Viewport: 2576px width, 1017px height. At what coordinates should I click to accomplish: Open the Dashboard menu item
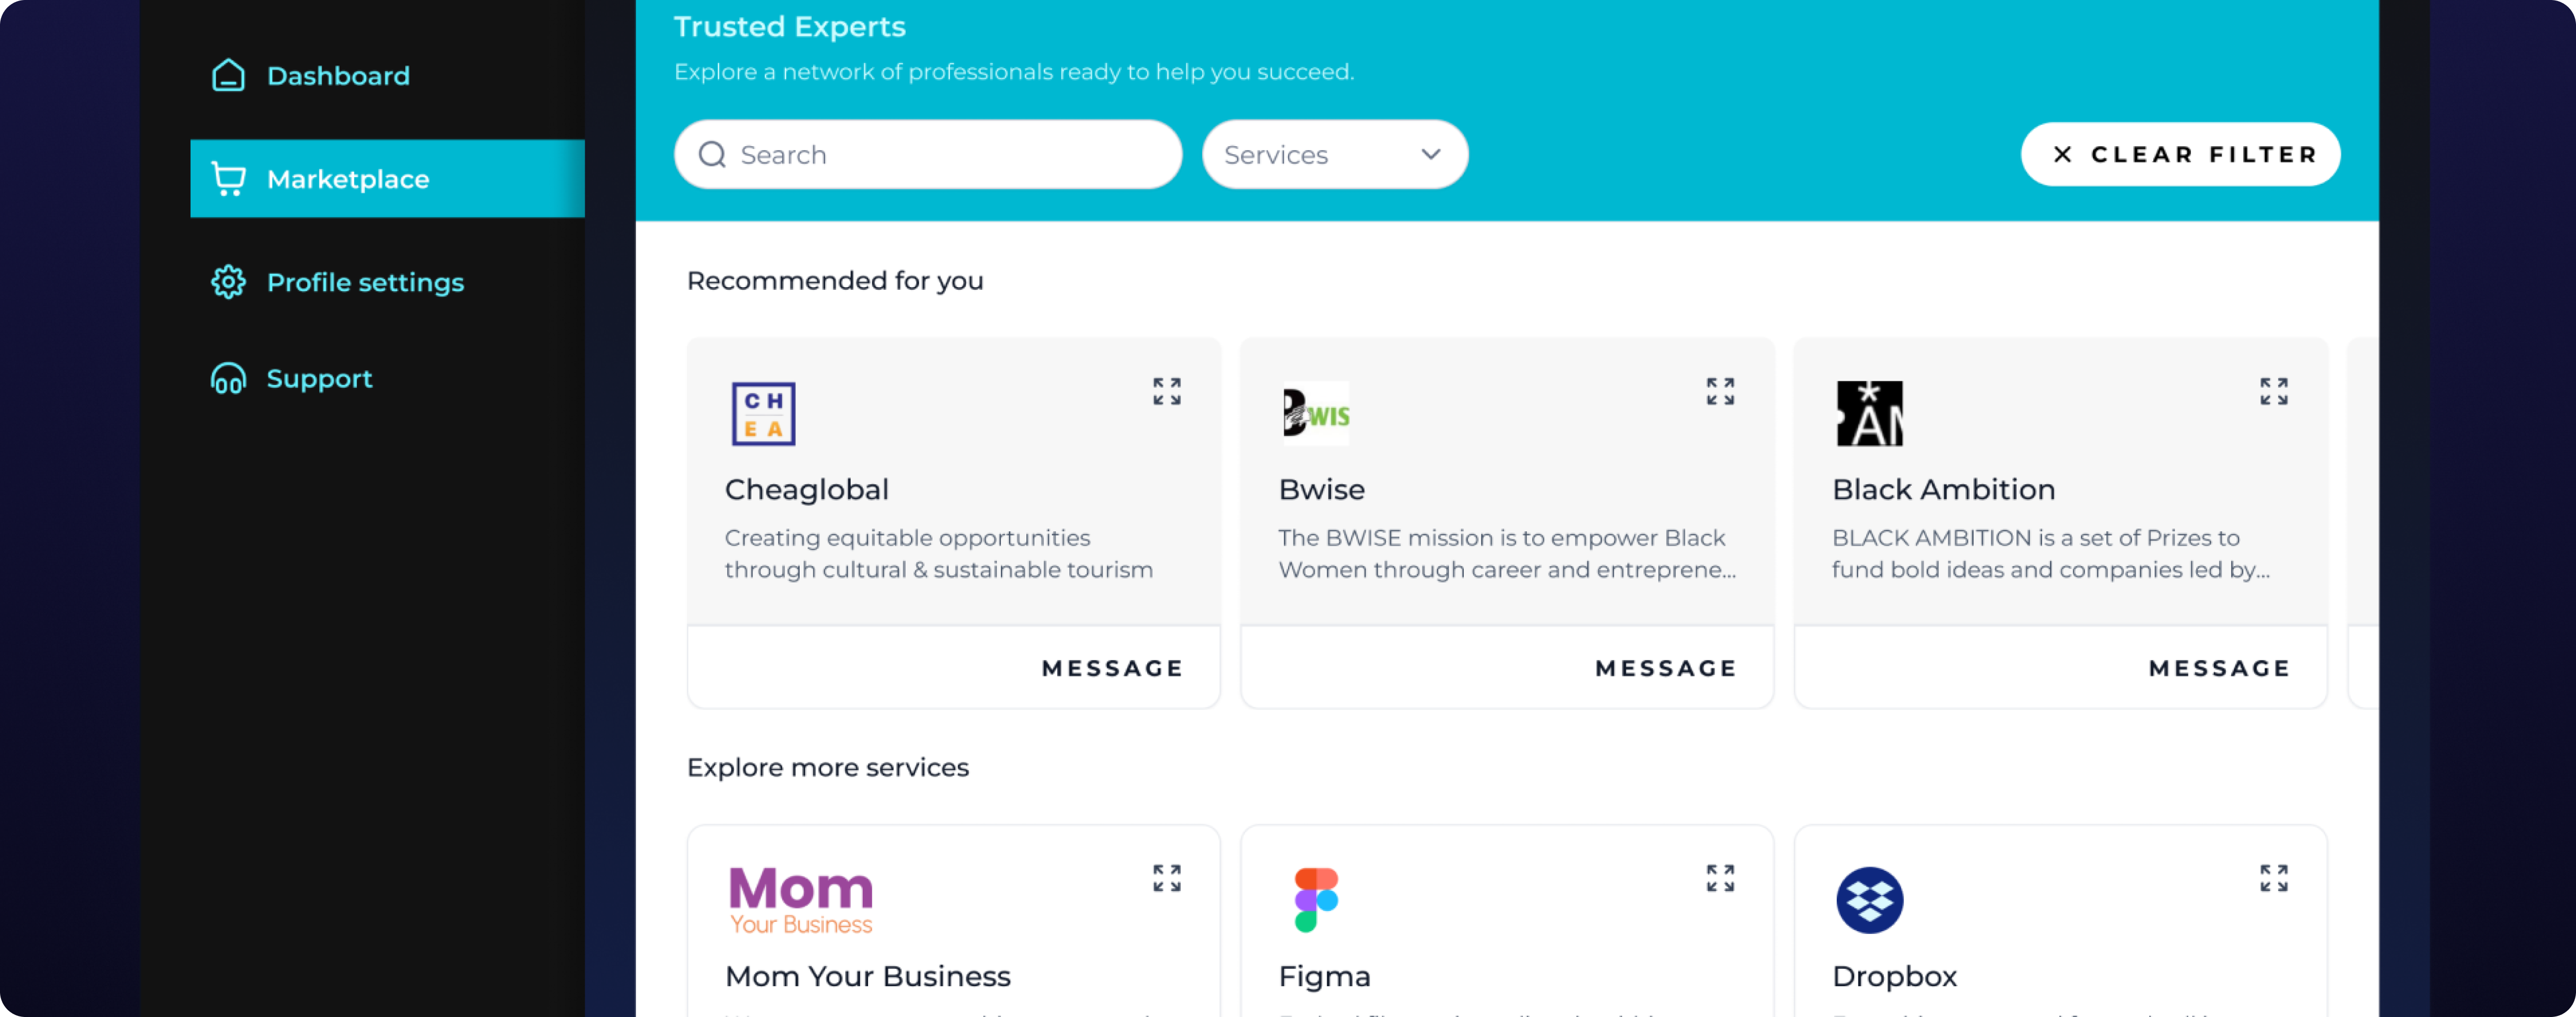coord(338,76)
